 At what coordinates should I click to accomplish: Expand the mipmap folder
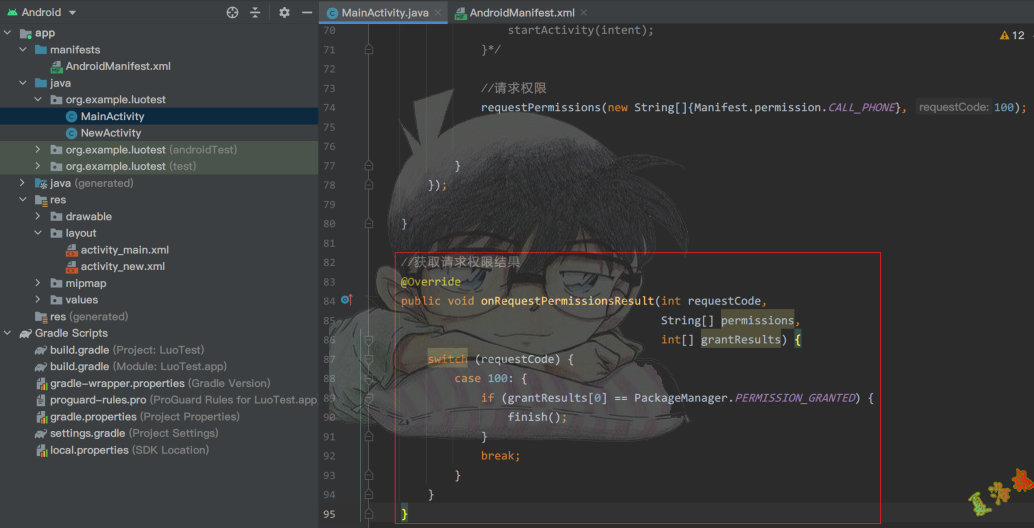[38, 283]
